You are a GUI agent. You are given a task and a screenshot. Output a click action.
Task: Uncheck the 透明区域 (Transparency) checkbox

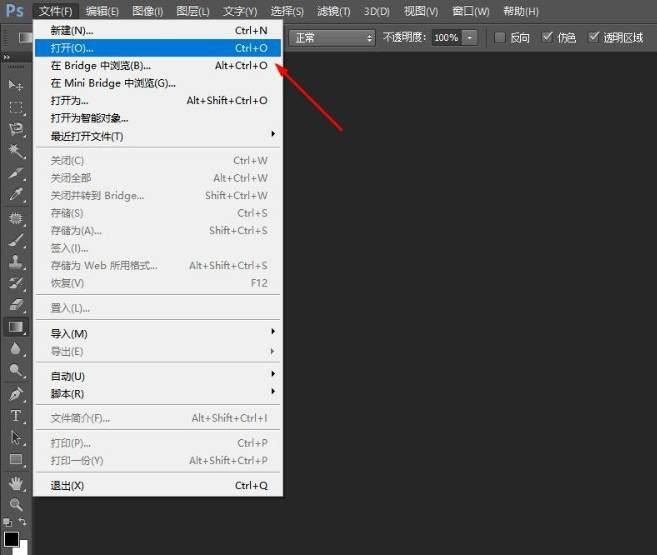tap(594, 37)
